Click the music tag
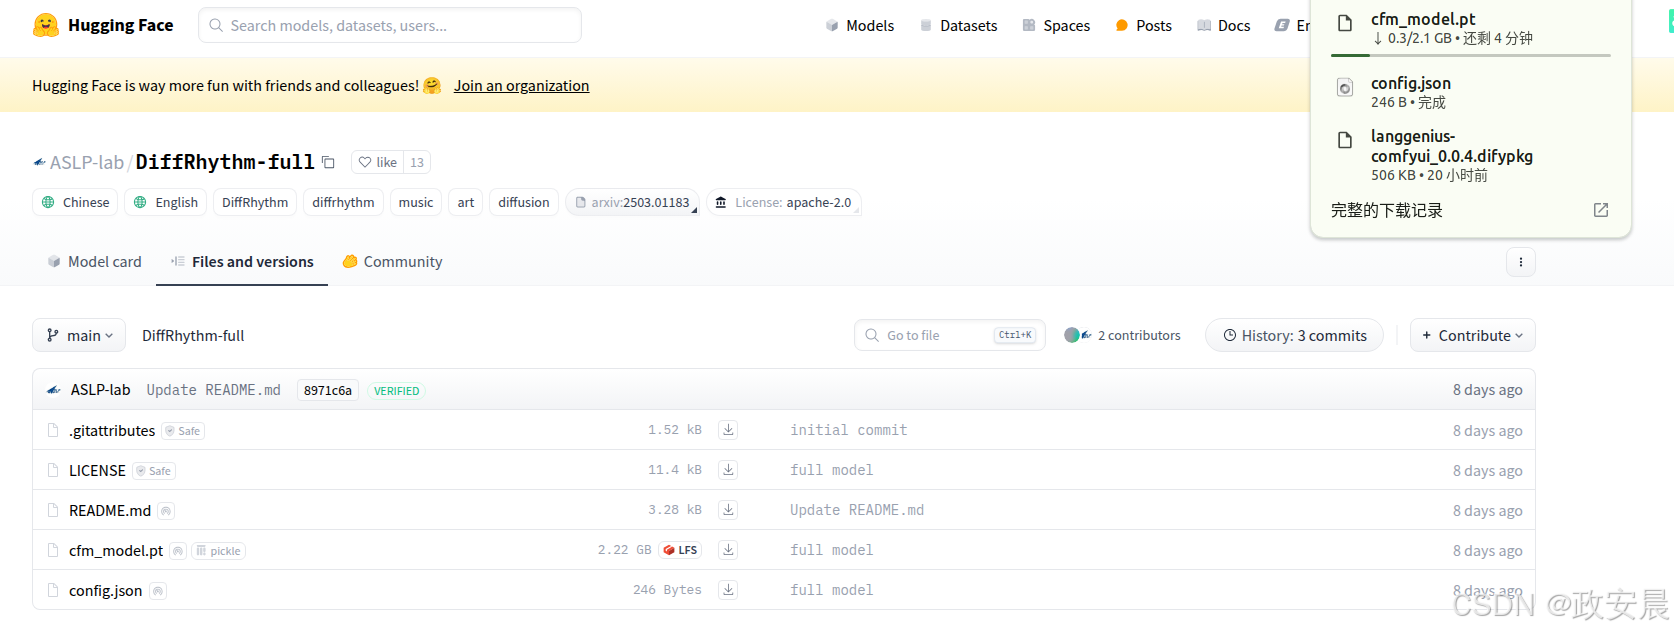This screenshot has width=1674, height=635. (416, 202)
